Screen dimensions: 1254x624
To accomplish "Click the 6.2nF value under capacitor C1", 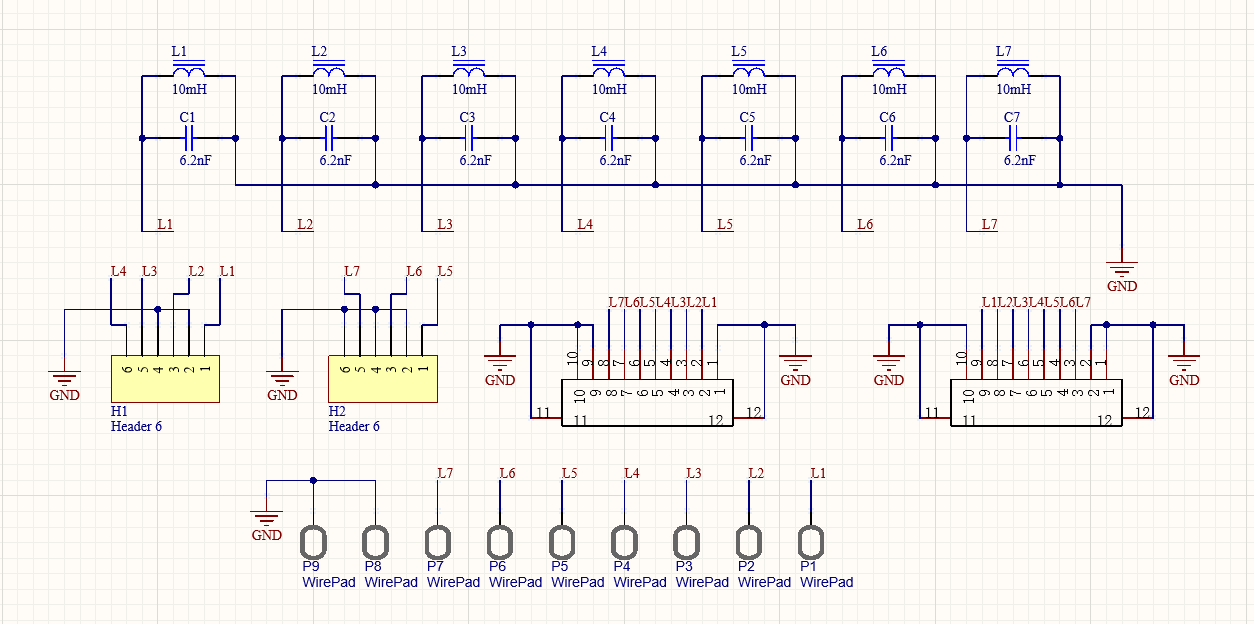I will point(195,160).
